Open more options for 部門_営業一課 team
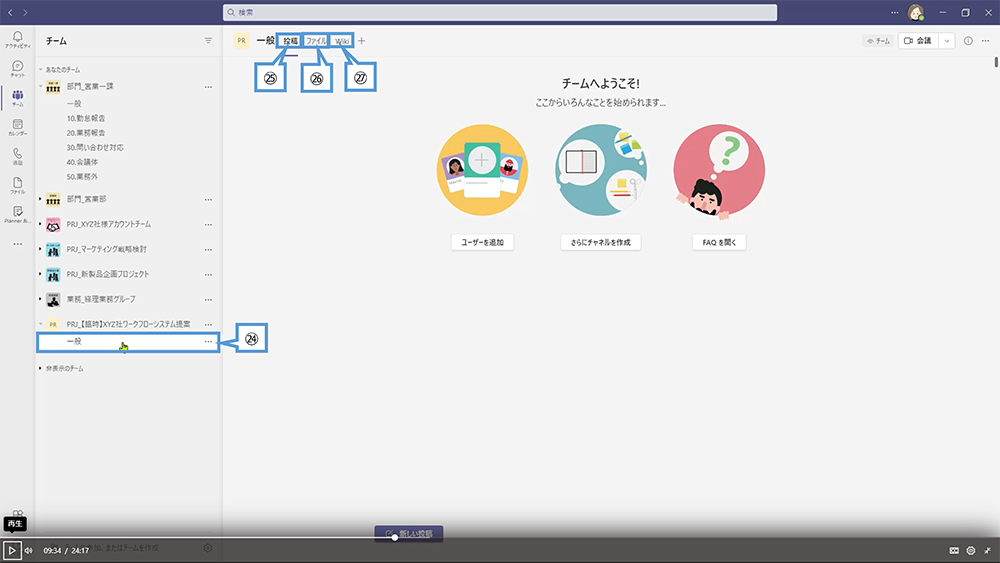Screen dimensions: 1000x563 (208, 87)
